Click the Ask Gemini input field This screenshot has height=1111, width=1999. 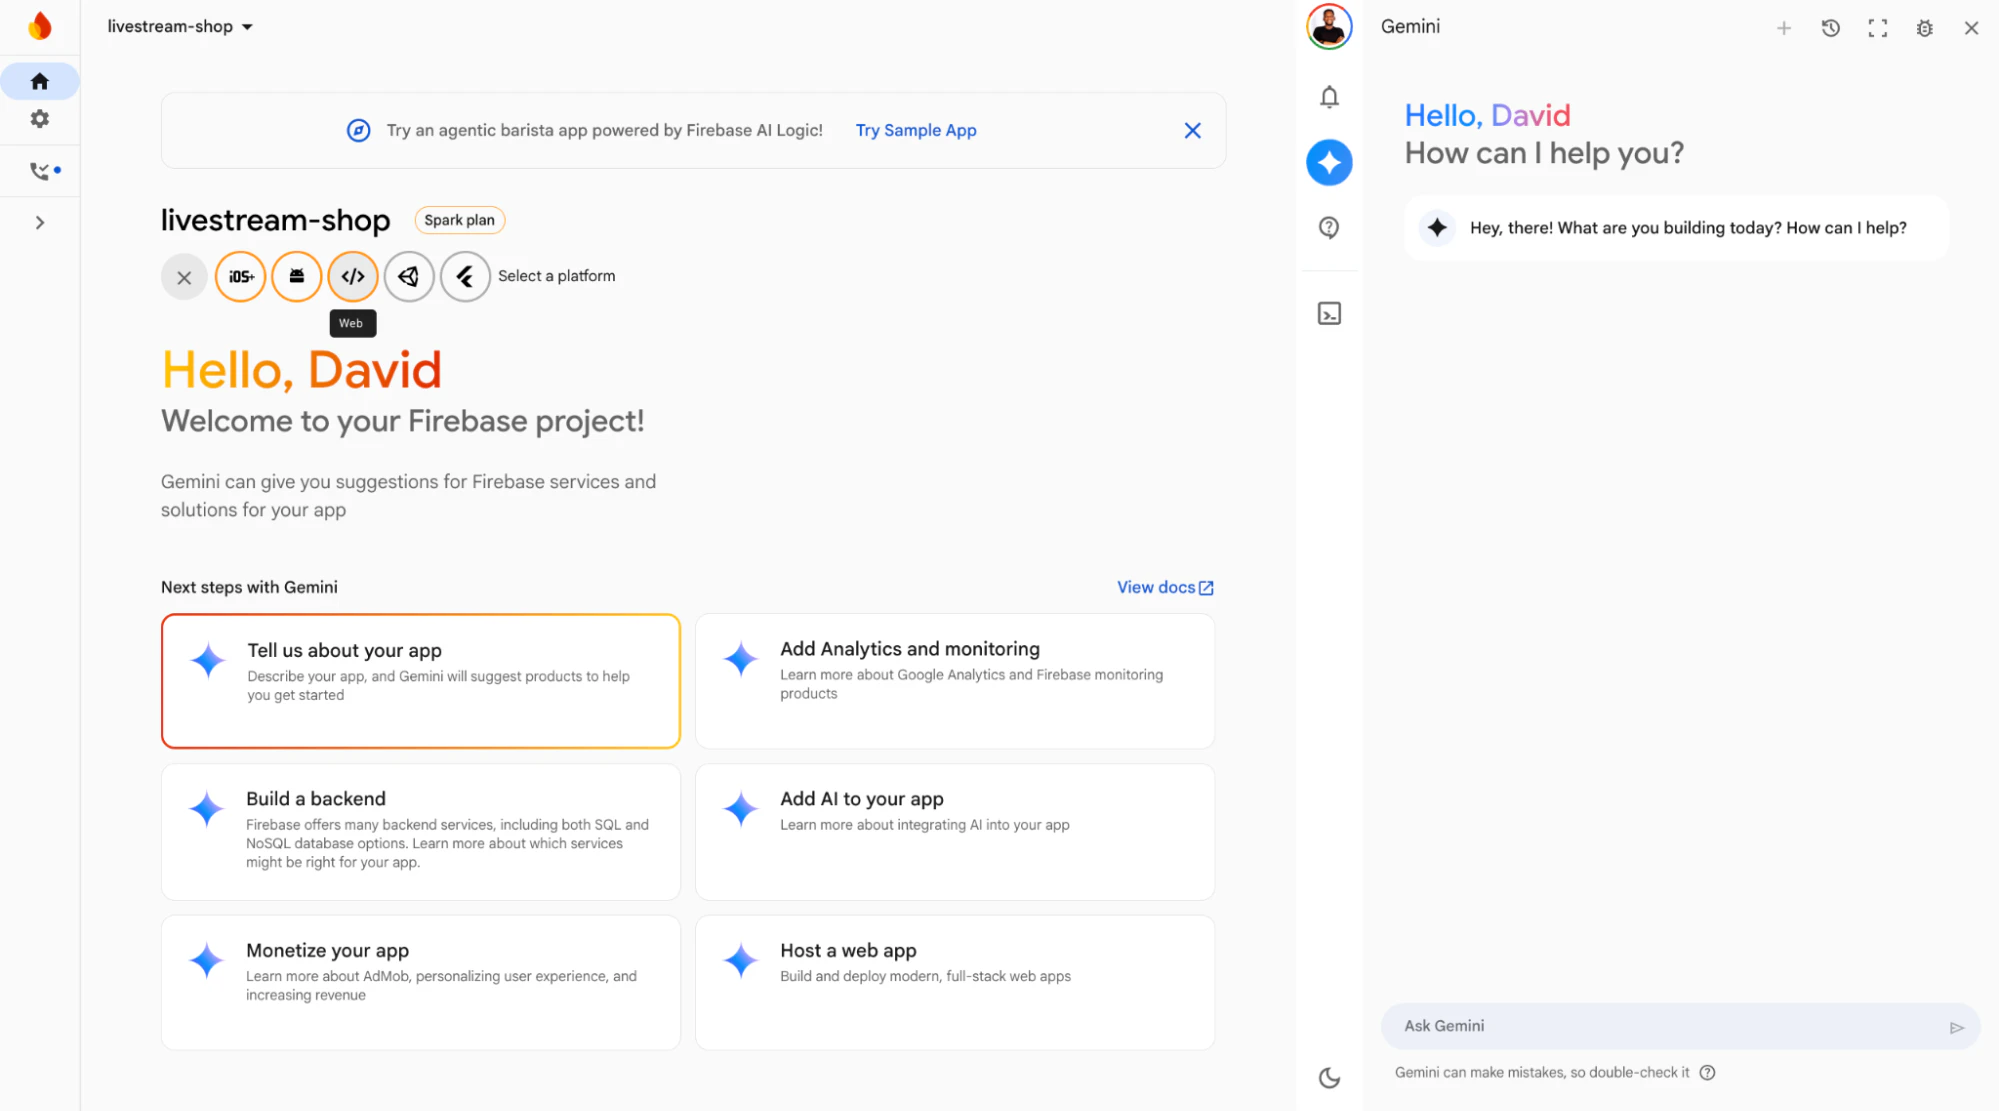click(1660, 1026)
